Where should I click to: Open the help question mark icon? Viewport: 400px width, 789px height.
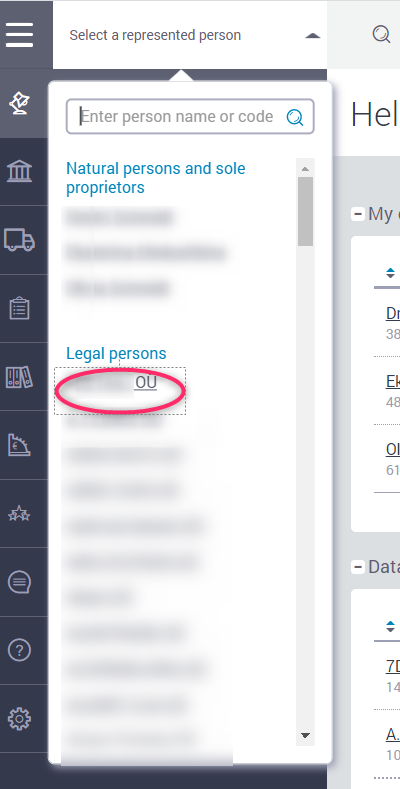pyautogui.click(x=20, y=651)
